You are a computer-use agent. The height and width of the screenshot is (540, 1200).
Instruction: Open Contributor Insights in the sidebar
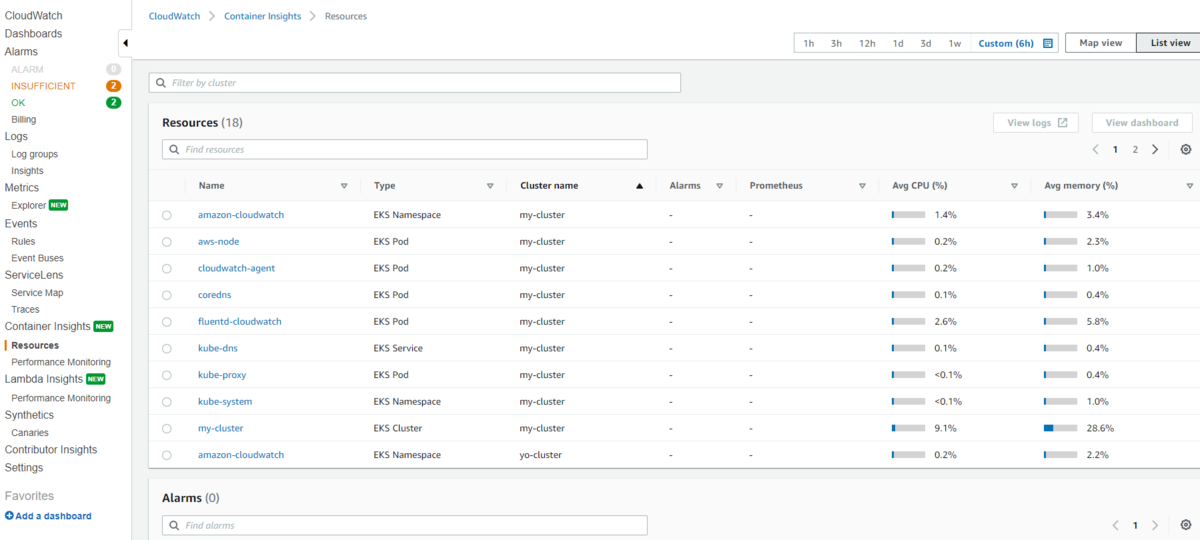coord(51,450)
